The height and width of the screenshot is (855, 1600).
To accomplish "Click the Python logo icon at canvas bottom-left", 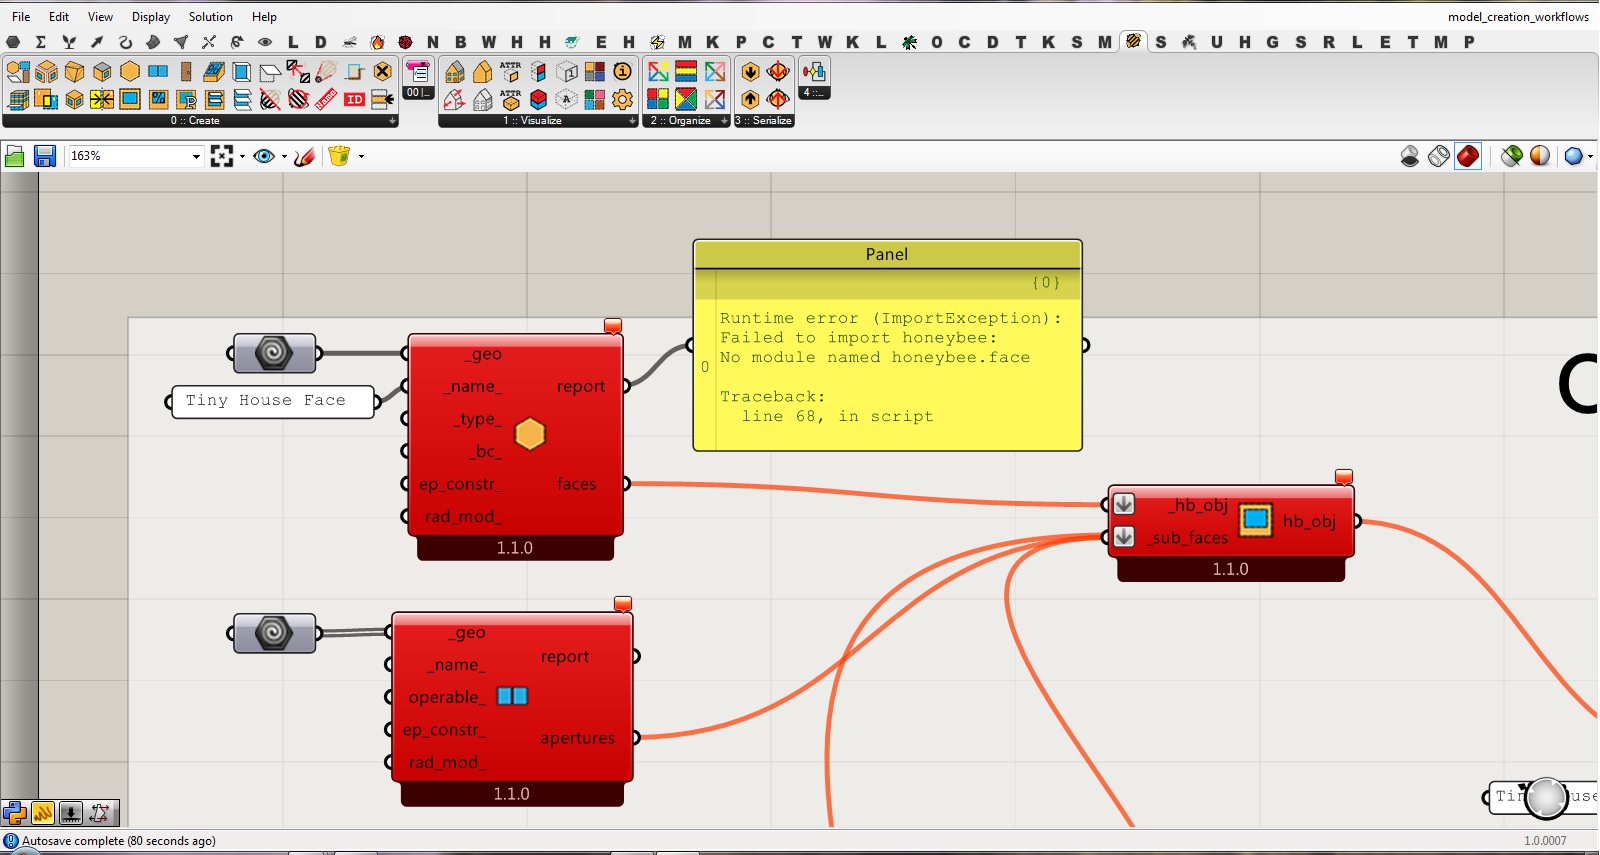I will (x=14, y=813).
